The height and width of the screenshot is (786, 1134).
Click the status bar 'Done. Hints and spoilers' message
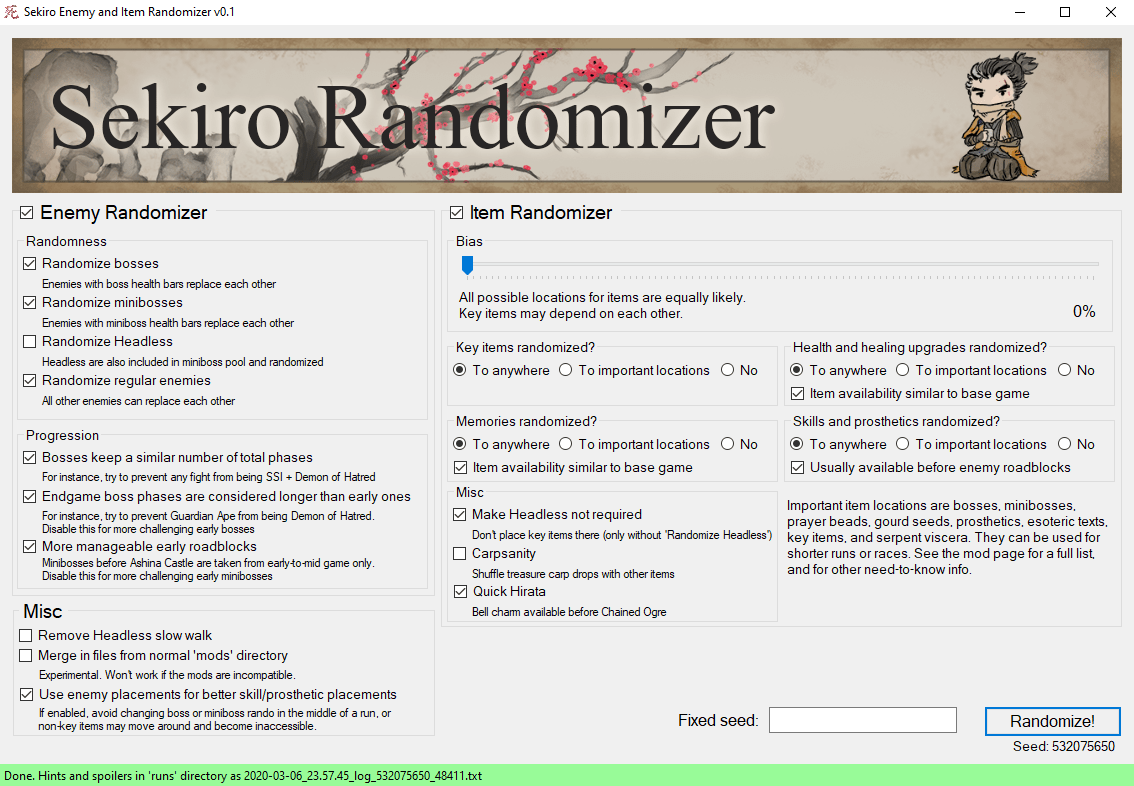pos(243,776)
